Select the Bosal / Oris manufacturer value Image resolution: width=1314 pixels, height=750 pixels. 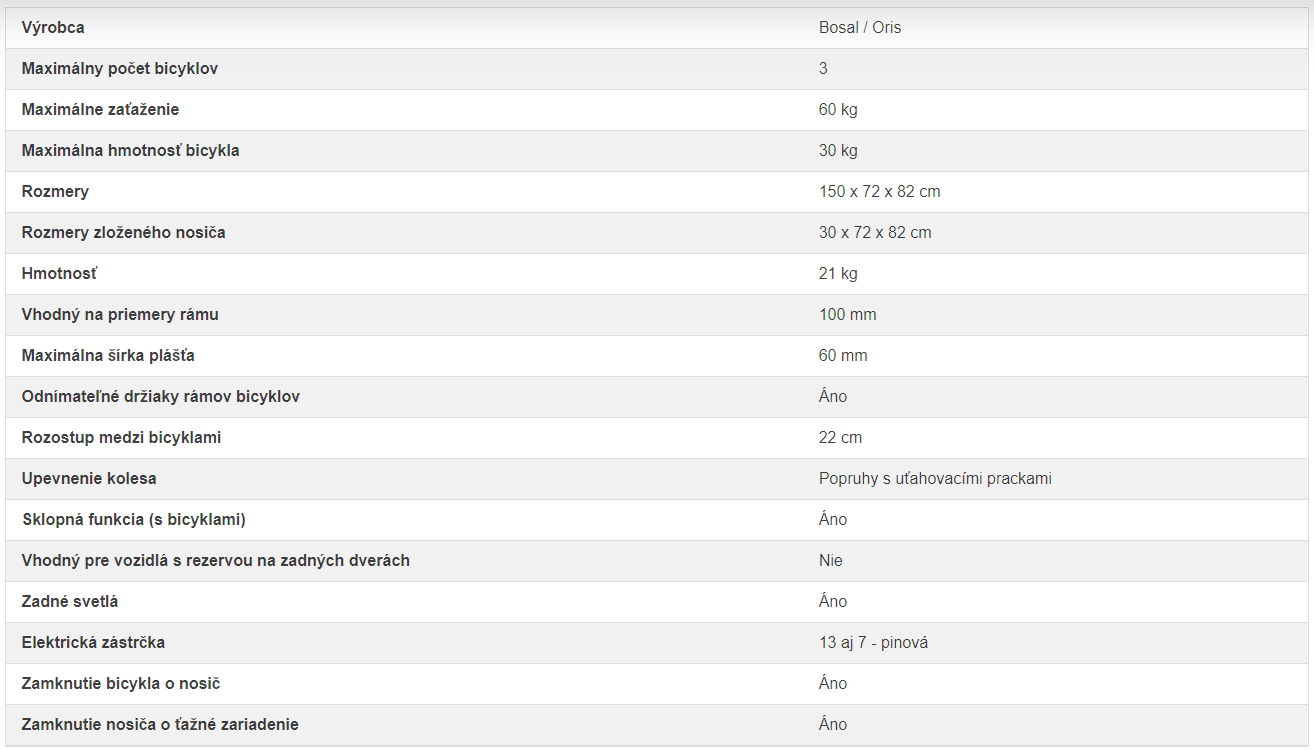click(860, 28)
